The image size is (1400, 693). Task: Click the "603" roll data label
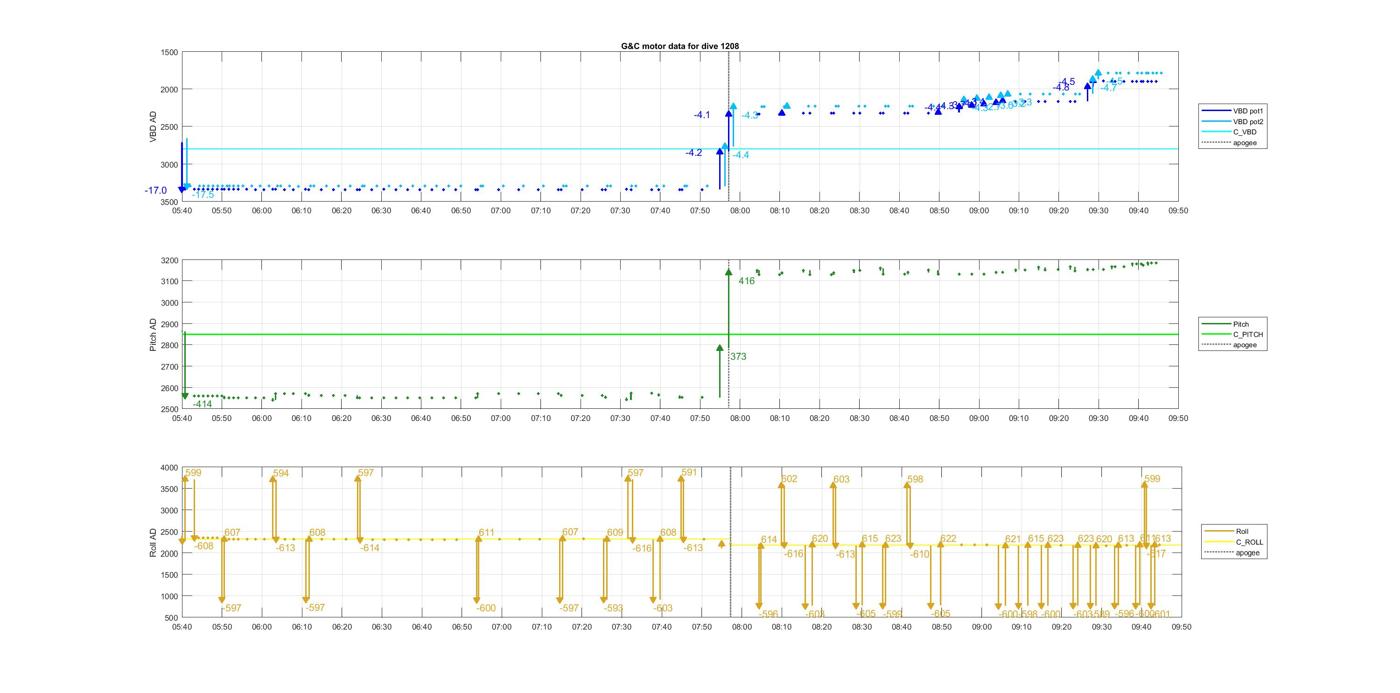[841, 480]
